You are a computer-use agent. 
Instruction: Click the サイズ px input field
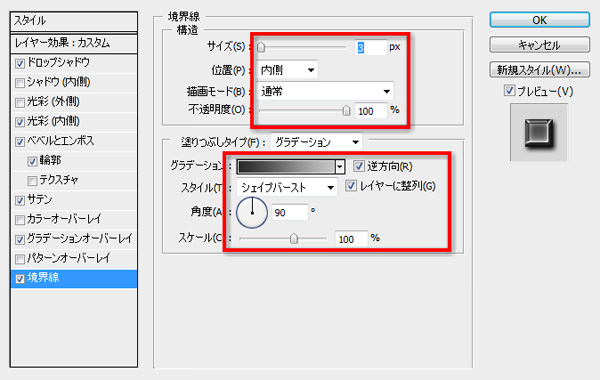coord(371,47)
